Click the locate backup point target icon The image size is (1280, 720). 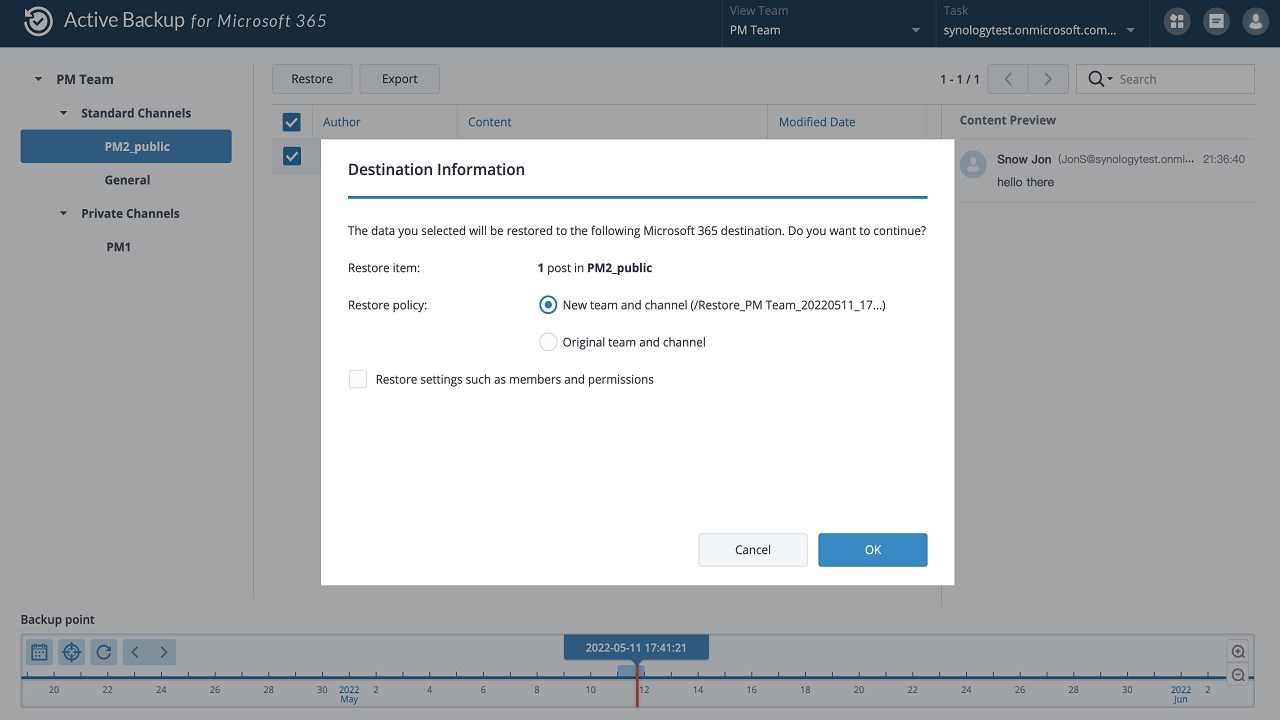pos(71,652)
